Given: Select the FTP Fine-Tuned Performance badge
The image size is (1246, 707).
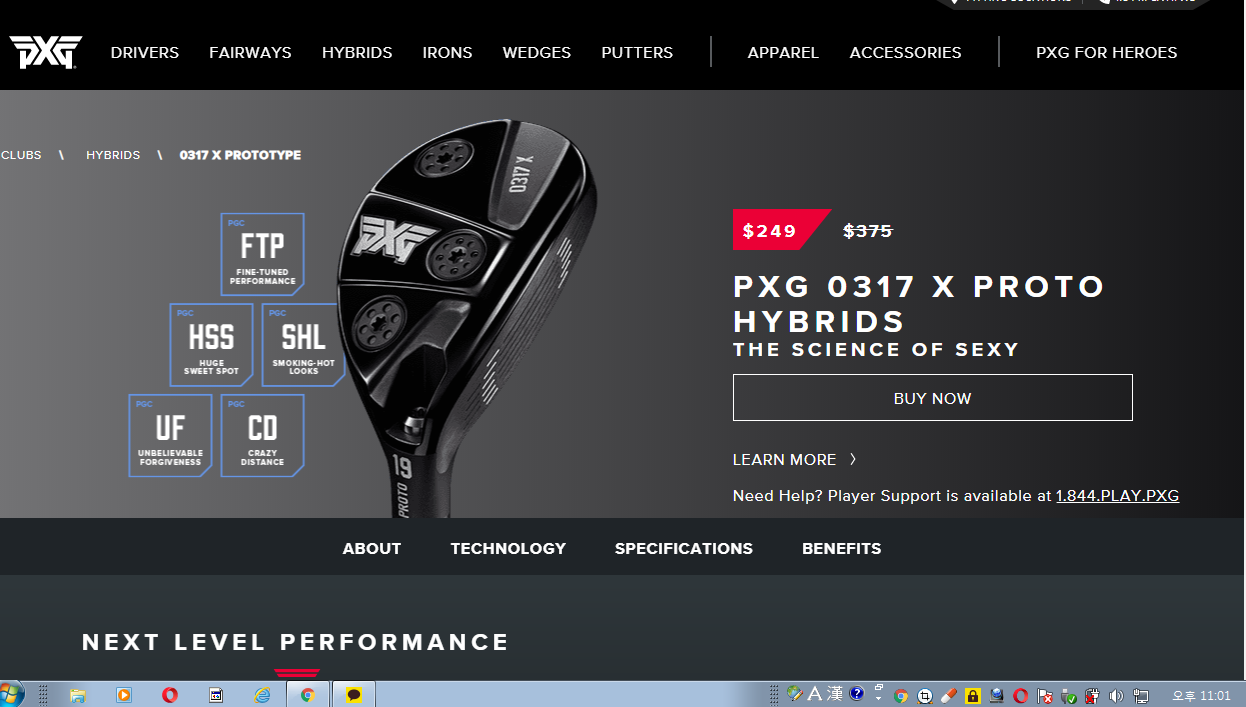Looking at the screenshot, I should pos(262,254).
